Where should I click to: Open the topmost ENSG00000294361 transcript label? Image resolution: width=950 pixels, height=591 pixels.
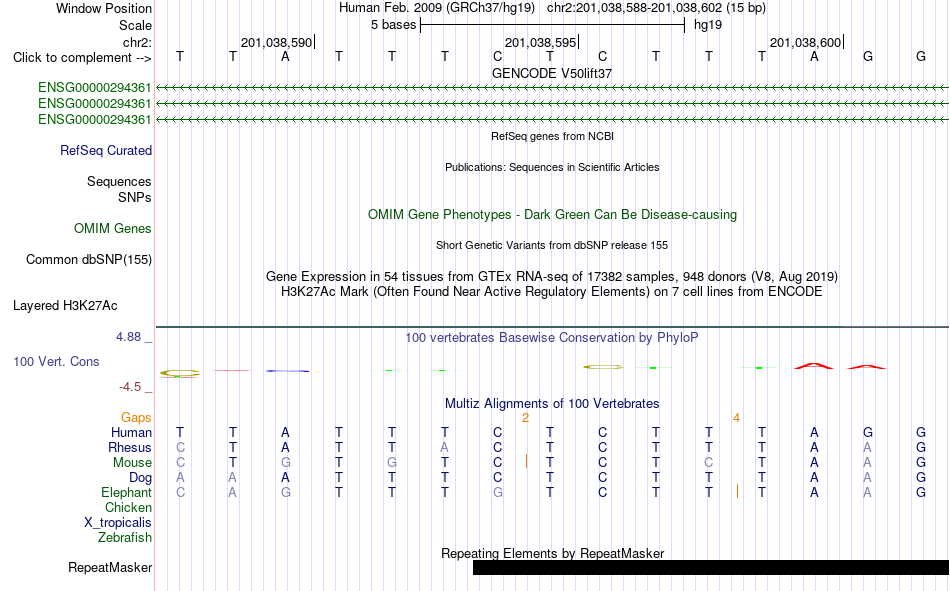[x=95, y=88]
